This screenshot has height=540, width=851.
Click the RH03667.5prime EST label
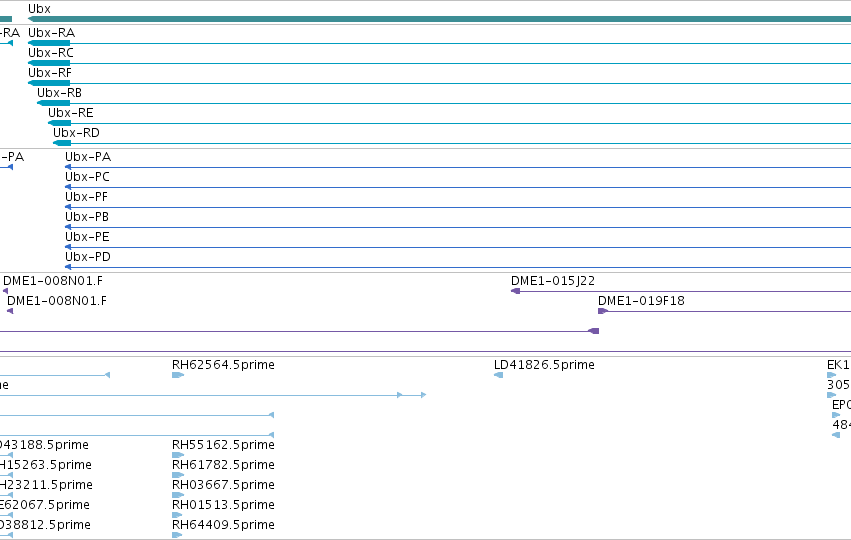click(x=223, y=485)
